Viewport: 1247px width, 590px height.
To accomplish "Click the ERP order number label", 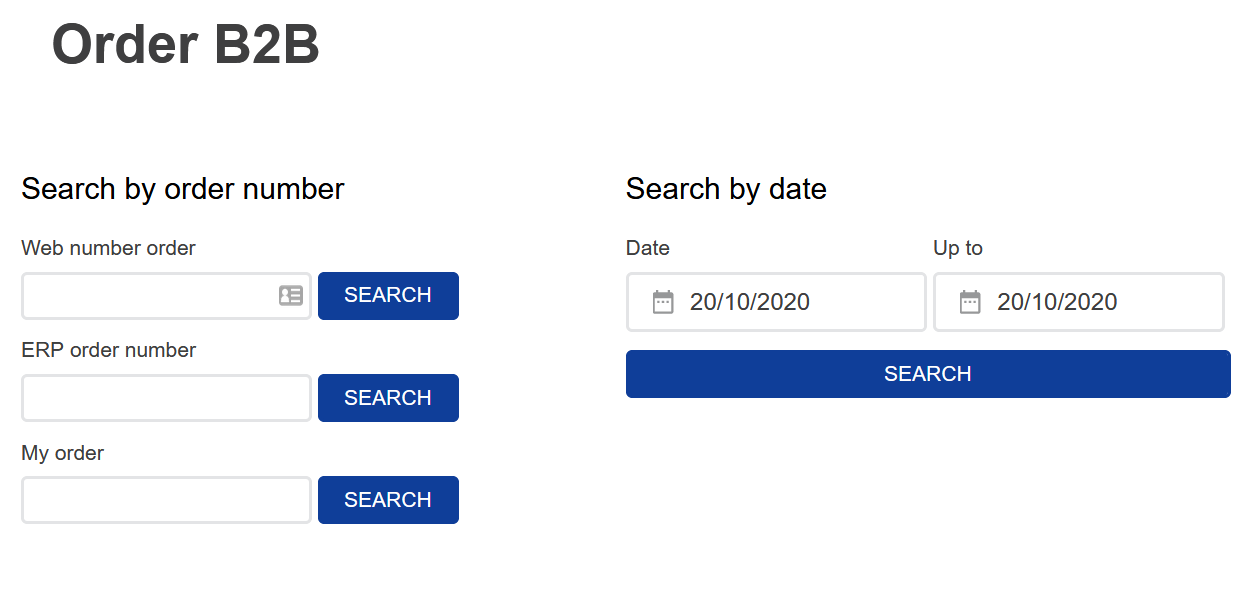I will [108, 350].
